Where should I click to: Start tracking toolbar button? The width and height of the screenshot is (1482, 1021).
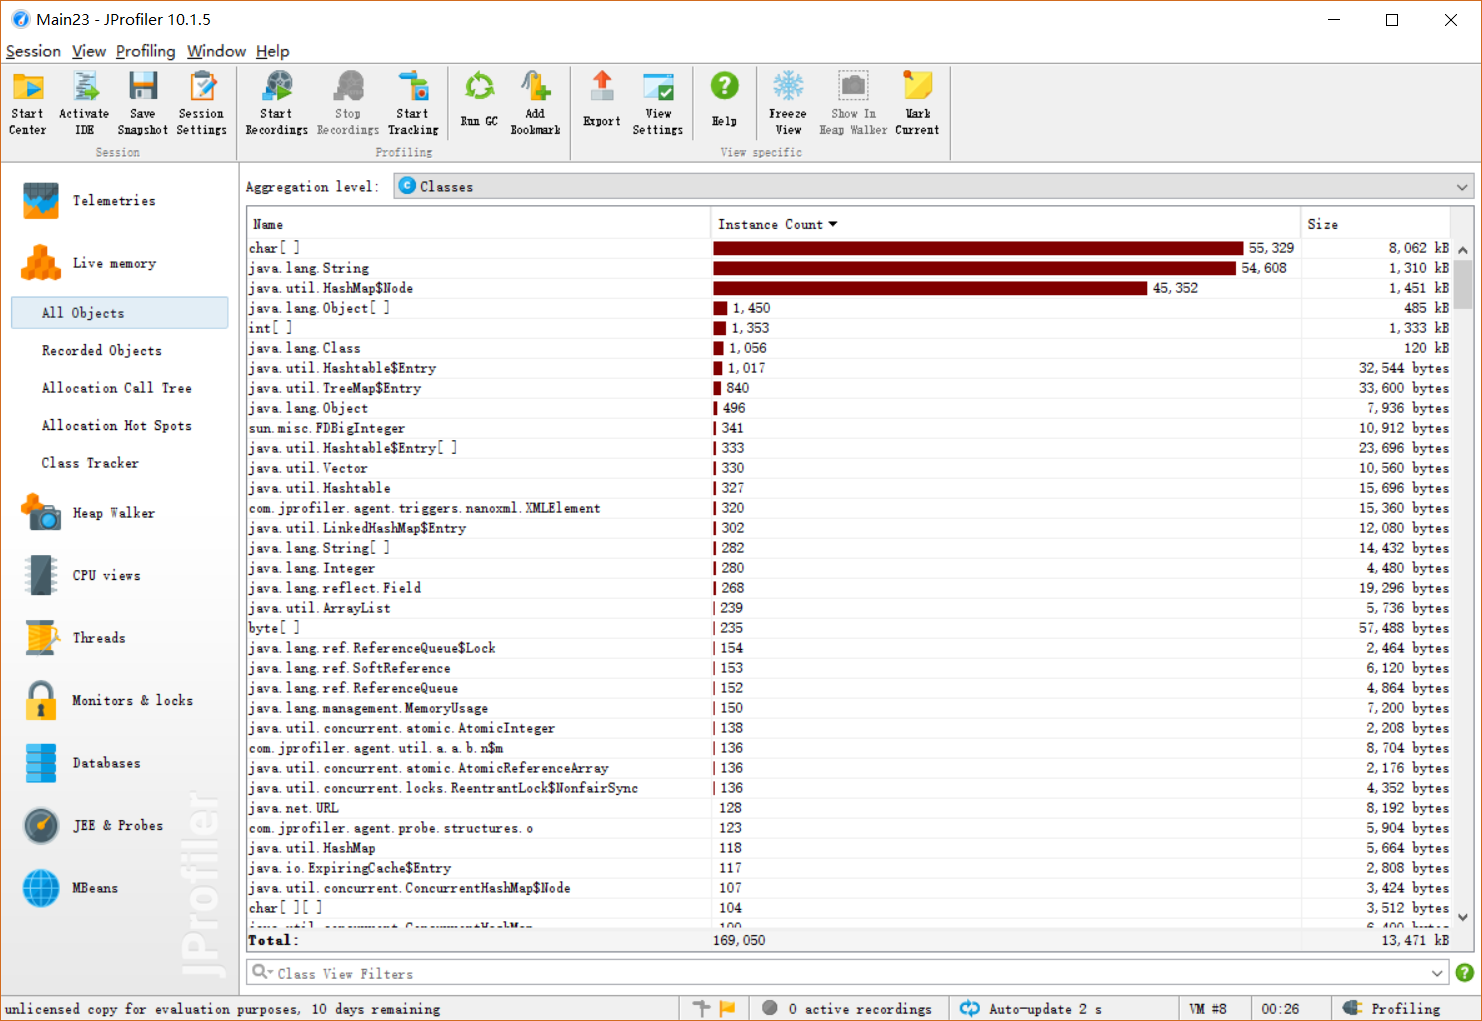point(413,103)
